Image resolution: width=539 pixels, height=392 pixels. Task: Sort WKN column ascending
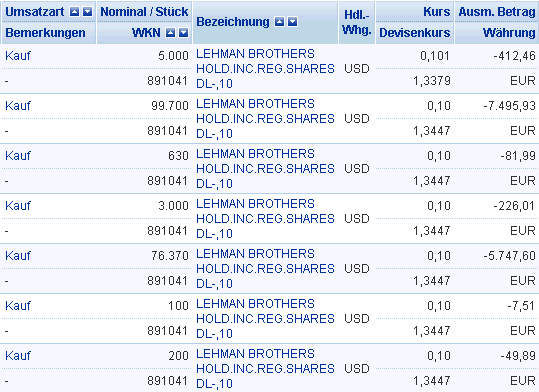[x=170, y=33]
